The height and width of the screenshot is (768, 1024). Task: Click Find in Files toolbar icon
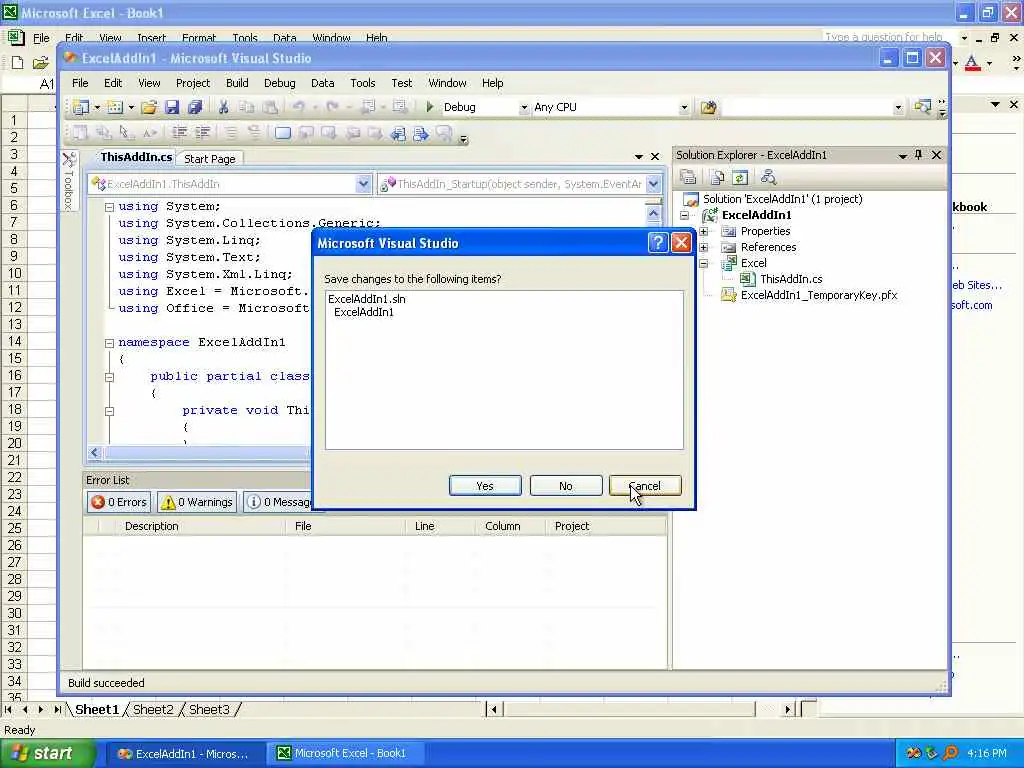tap(708, 107)
